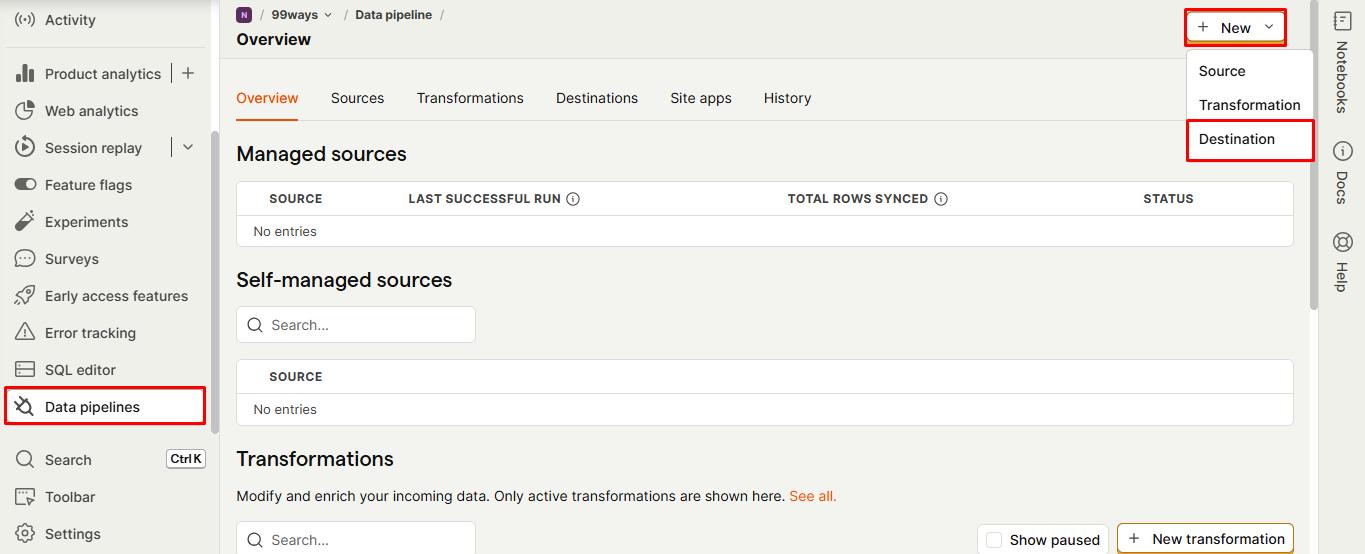
Task: Click the New transformation button
Action: (1205, 539)
